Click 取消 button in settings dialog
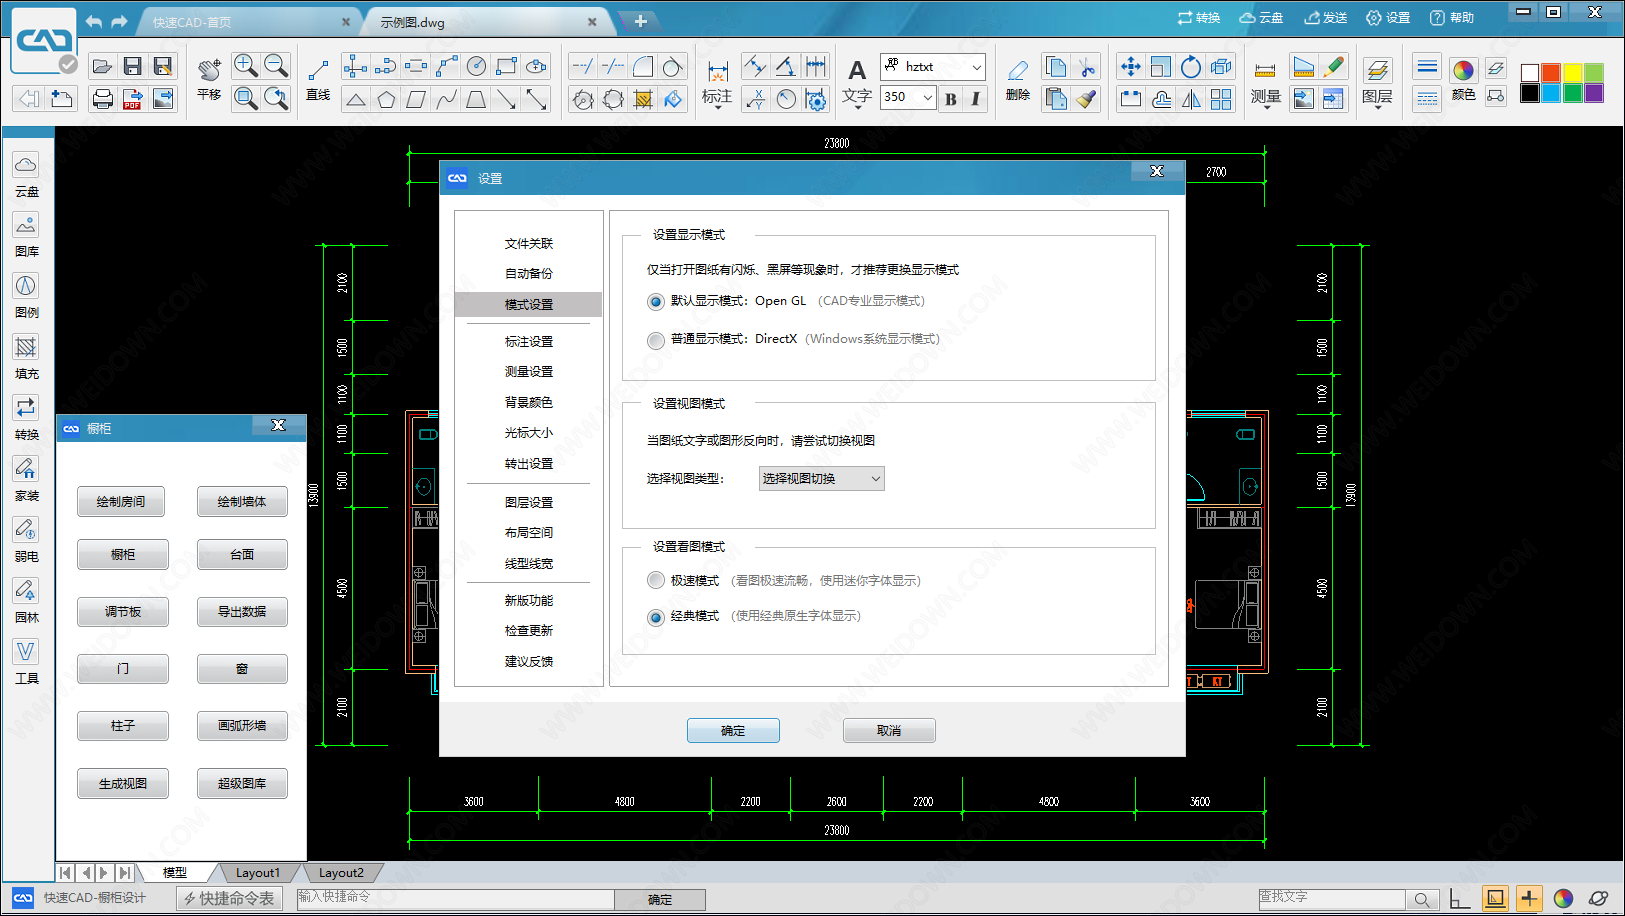The height and width of the screenshot is (916, 1625). [889, 731]
